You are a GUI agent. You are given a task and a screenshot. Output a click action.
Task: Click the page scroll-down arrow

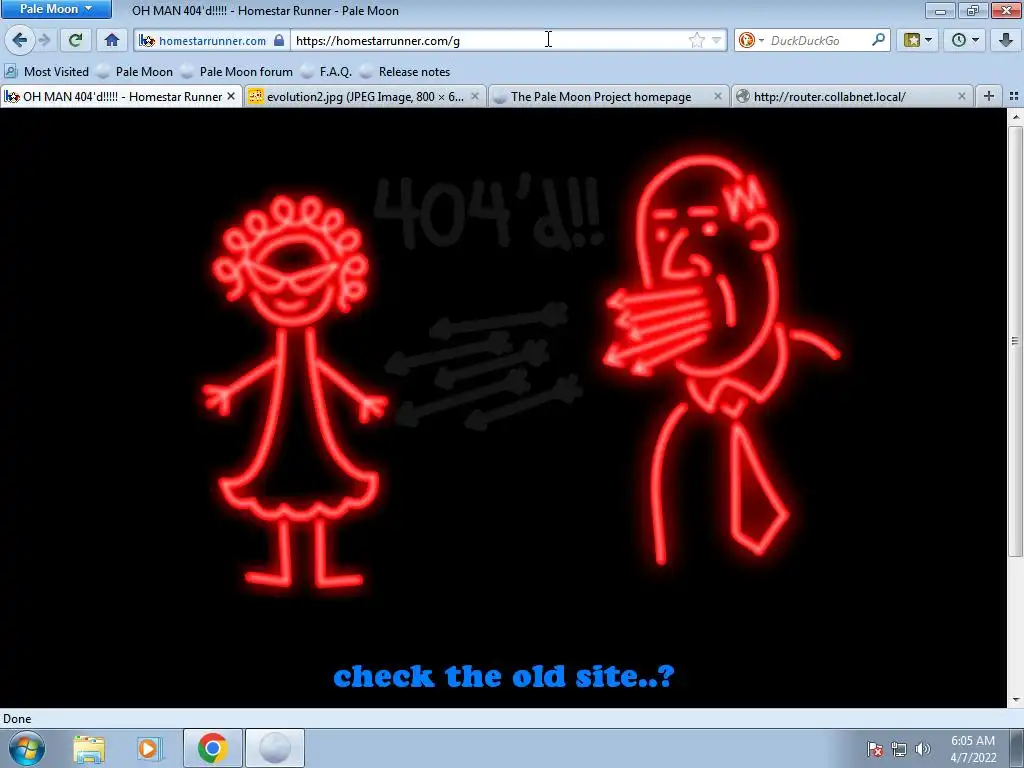click(x=1016, y=699)
